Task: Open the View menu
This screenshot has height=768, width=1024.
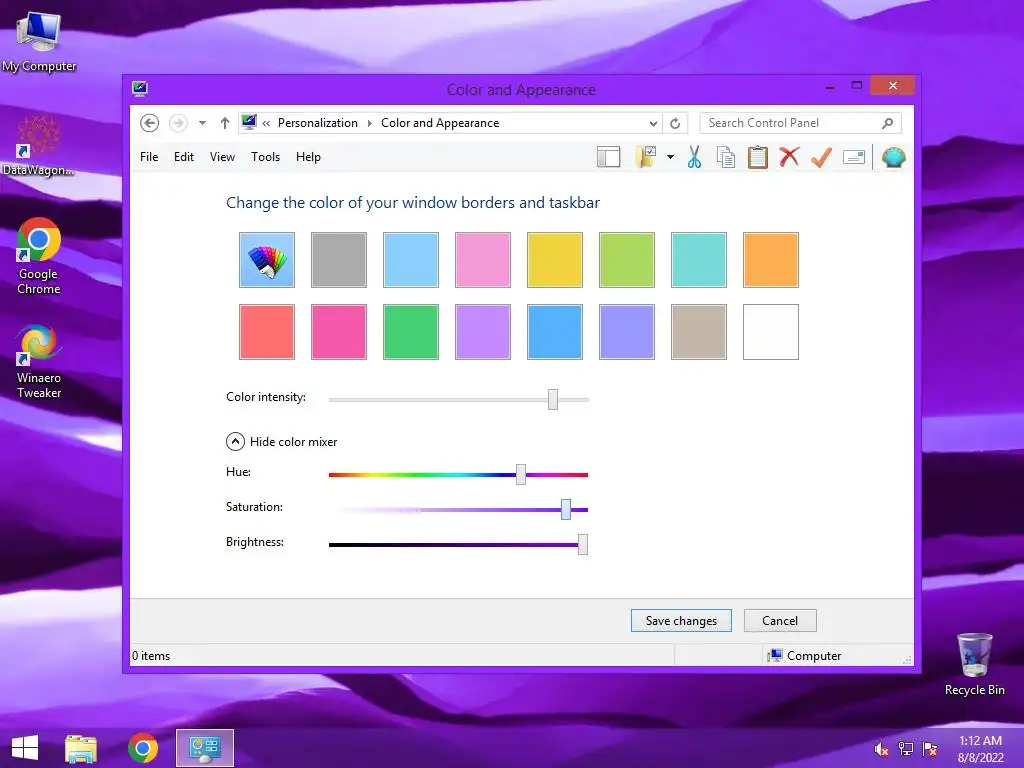Action: [222, 157]
